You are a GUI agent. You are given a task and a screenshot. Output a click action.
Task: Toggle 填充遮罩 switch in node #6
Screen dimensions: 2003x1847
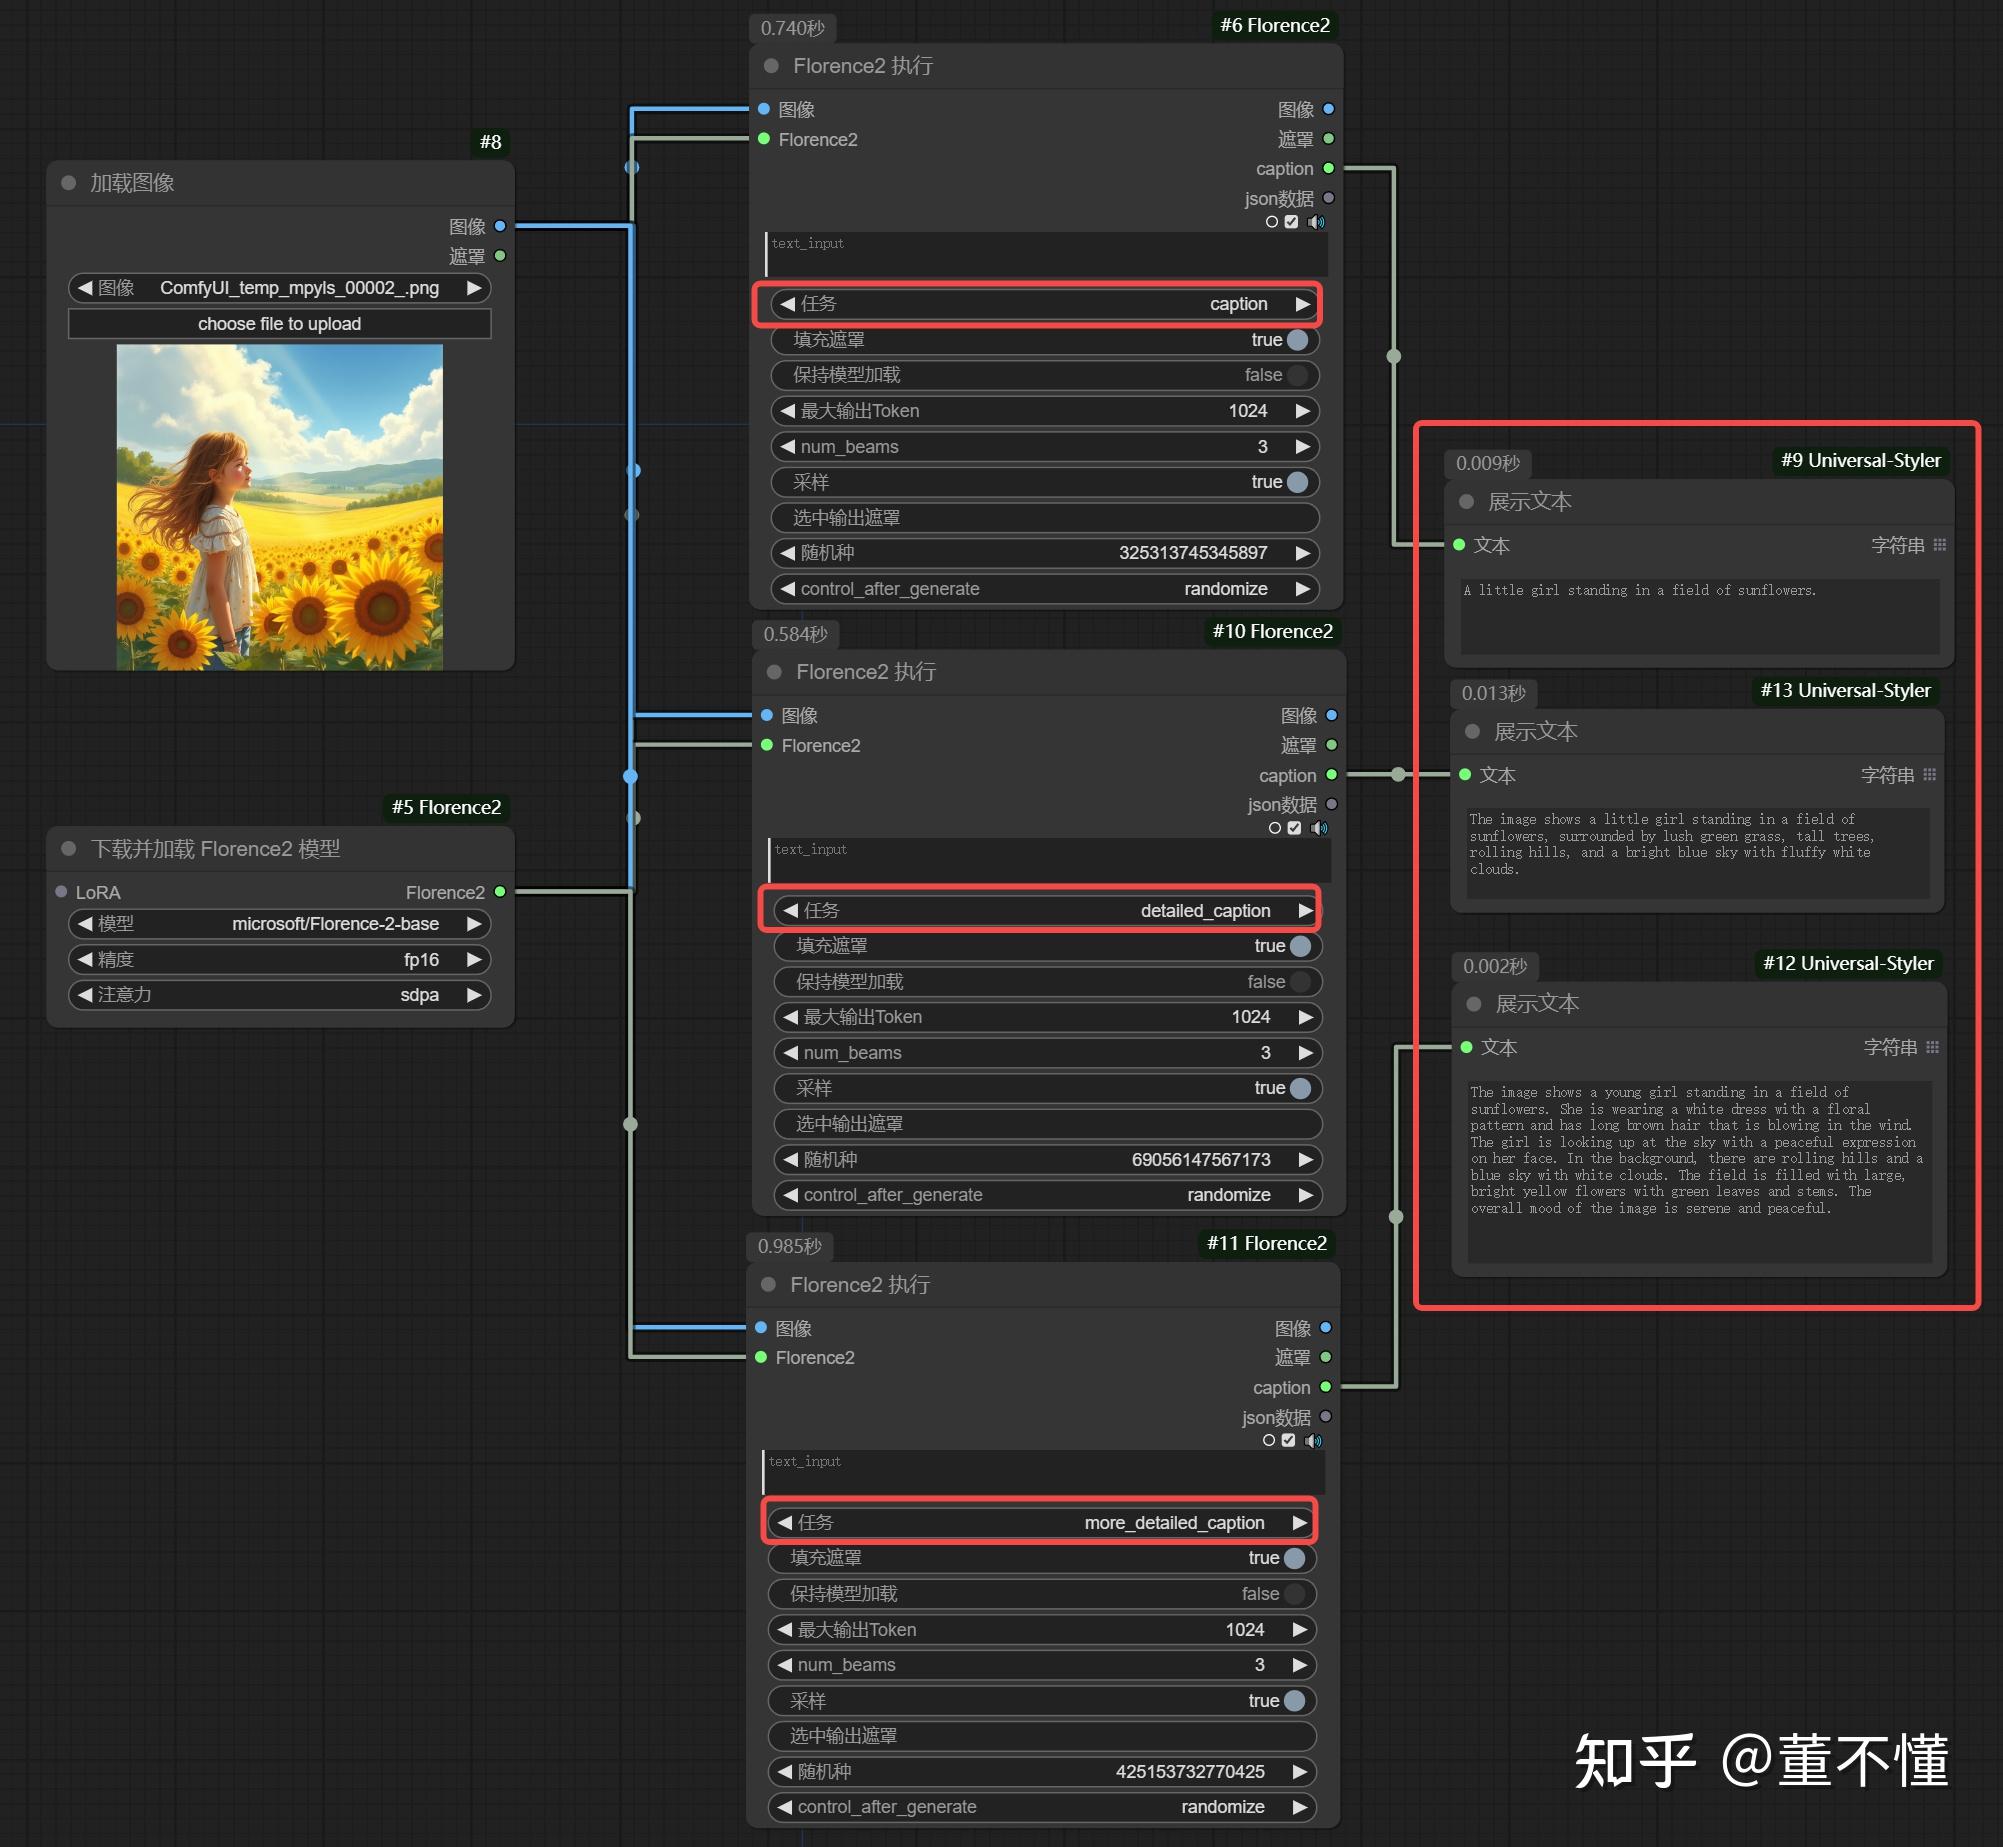[1297, 340]
